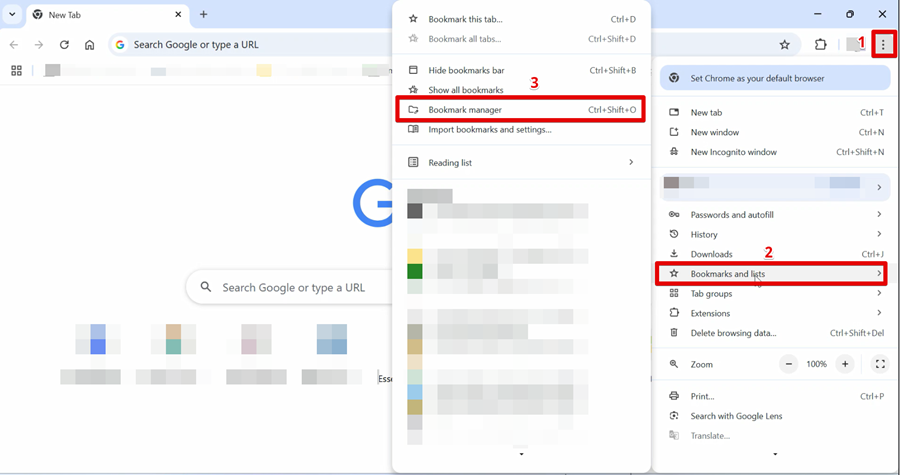The width and height of the screenshot is (900, 475).
Task: Click the Google search input box
Action: [290, 287]
